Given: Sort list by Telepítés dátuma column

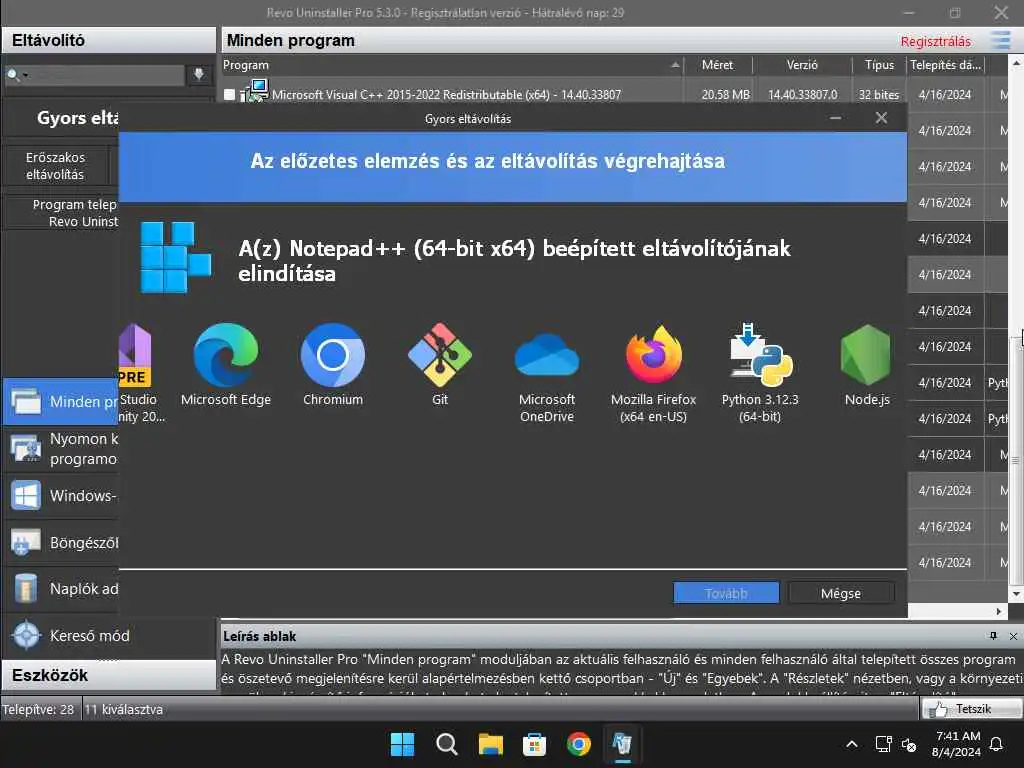Looking at the screenshot, I should click(x=946, y=65).
